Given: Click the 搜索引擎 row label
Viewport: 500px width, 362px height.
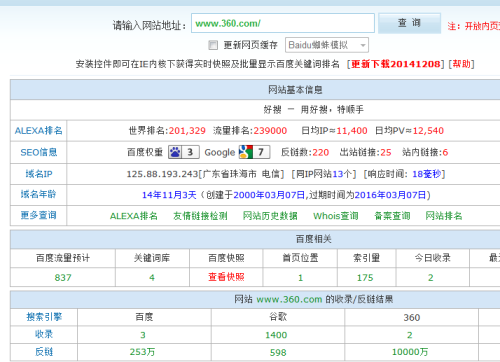Looking at the screenshot, I should pos(44,317).
